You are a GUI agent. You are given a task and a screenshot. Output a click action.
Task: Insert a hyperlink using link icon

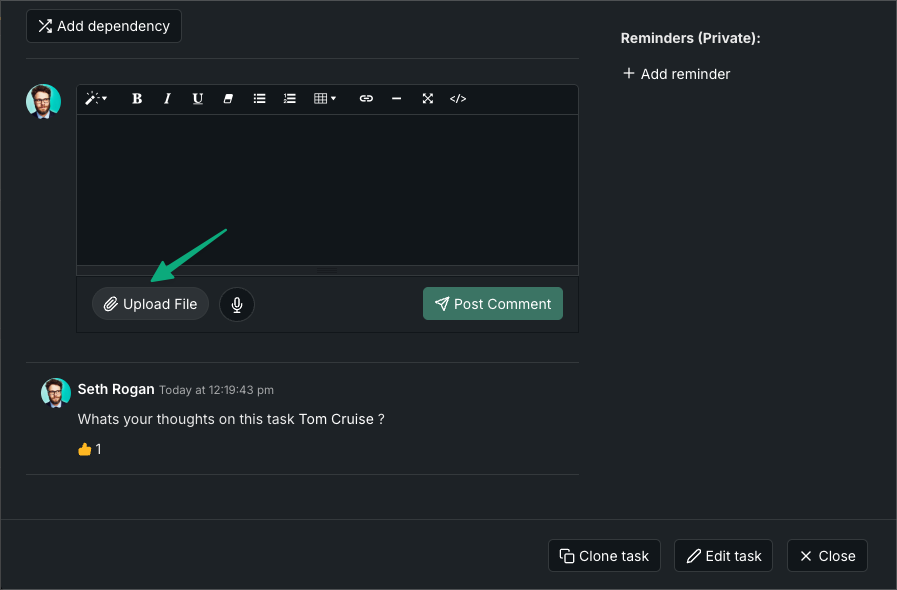366,99
